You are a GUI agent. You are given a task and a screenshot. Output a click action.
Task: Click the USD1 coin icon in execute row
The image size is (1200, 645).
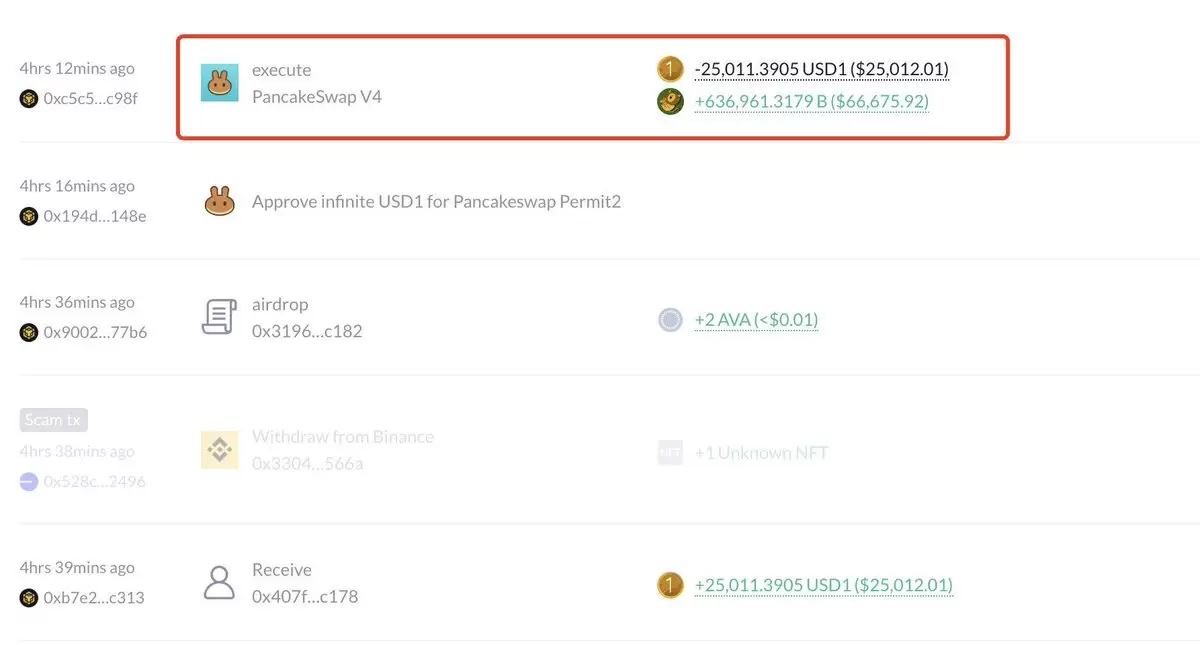tap(670, 69)
